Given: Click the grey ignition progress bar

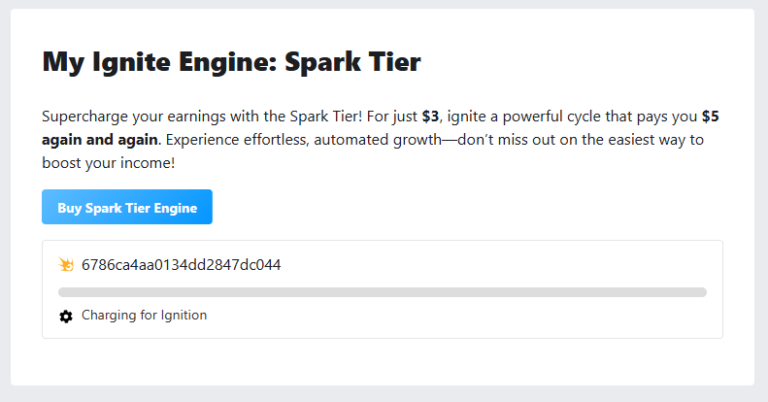Looking at the screenshot, I should coord(382,292).
